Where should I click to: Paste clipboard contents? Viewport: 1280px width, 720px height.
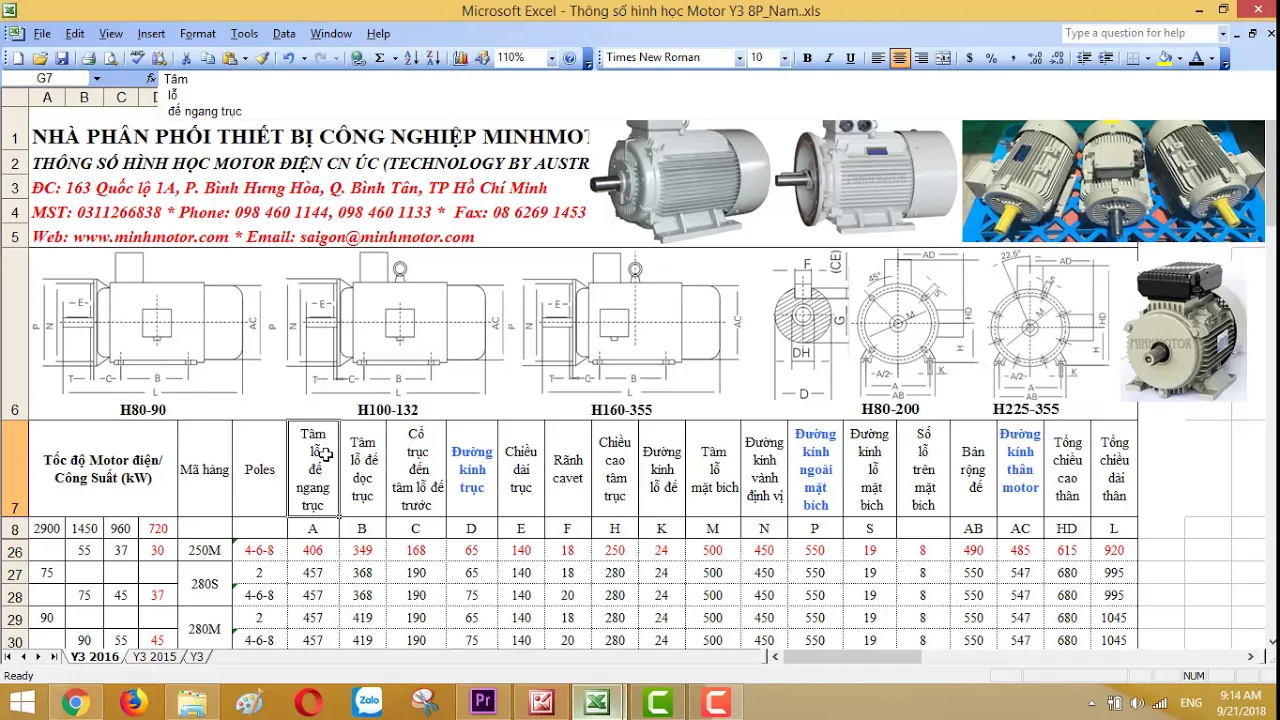pos(230,58)
